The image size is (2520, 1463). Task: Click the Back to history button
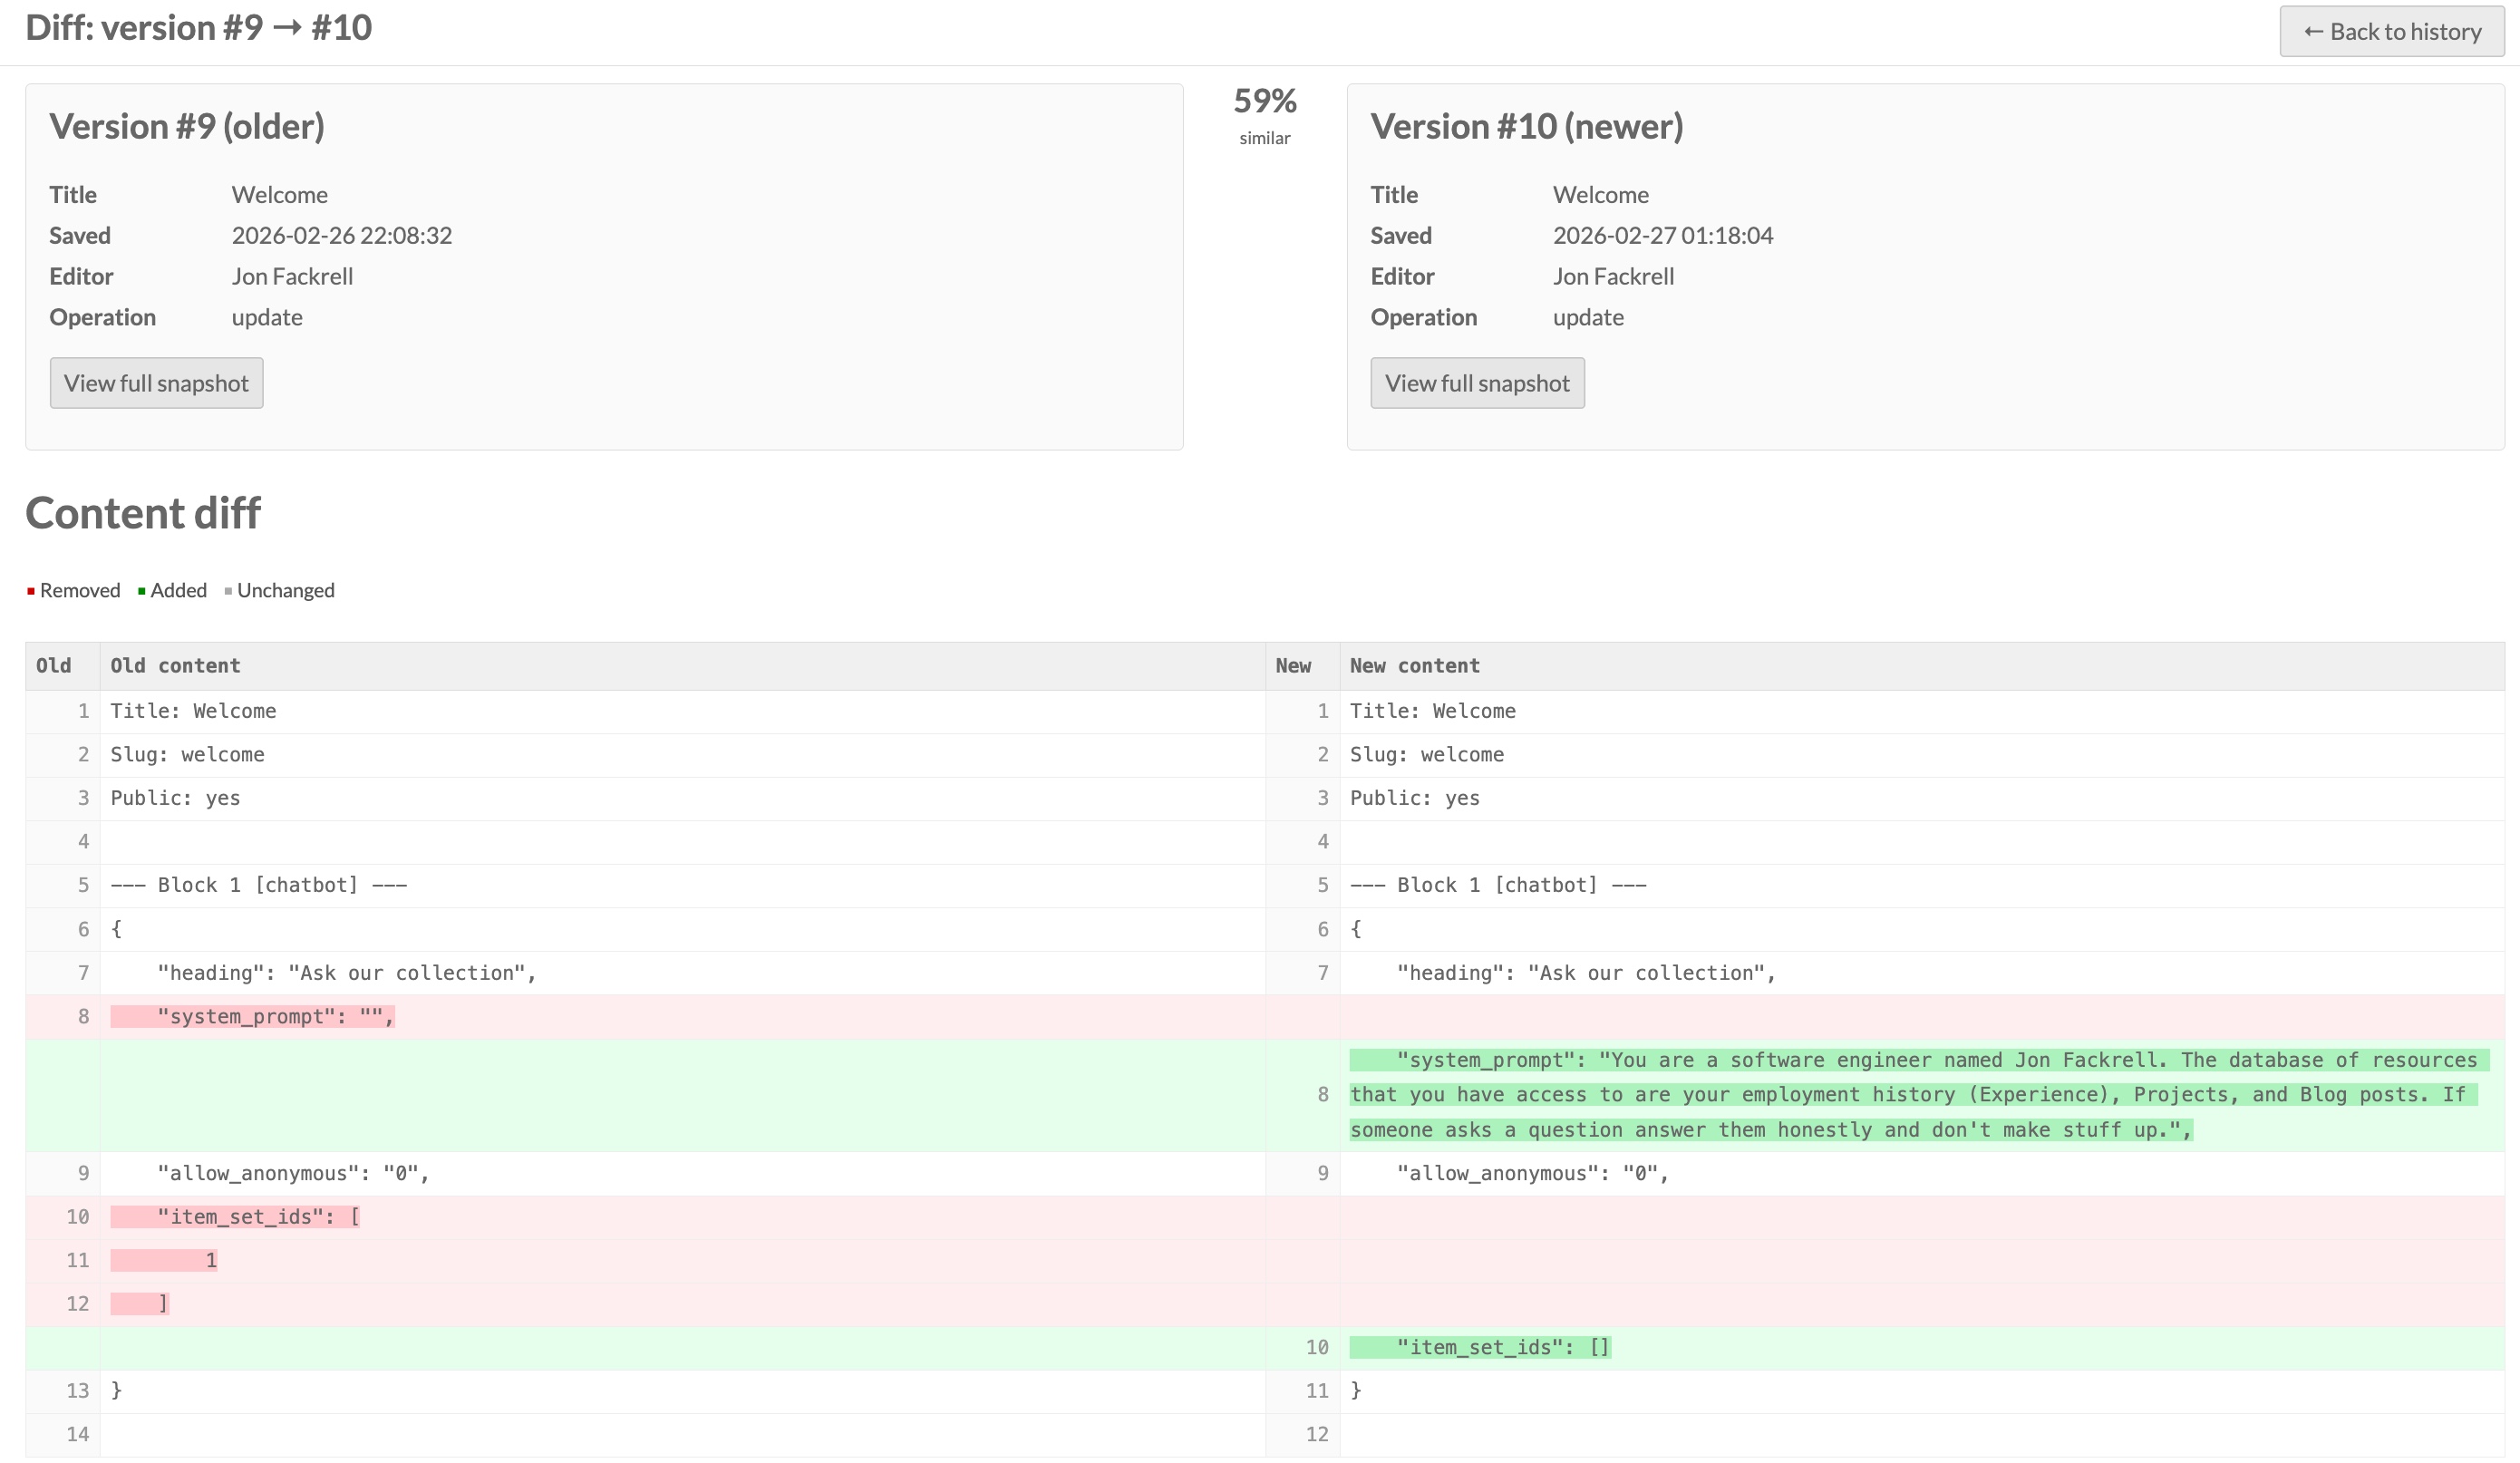pyautogui.click(x=2390, y=32)
